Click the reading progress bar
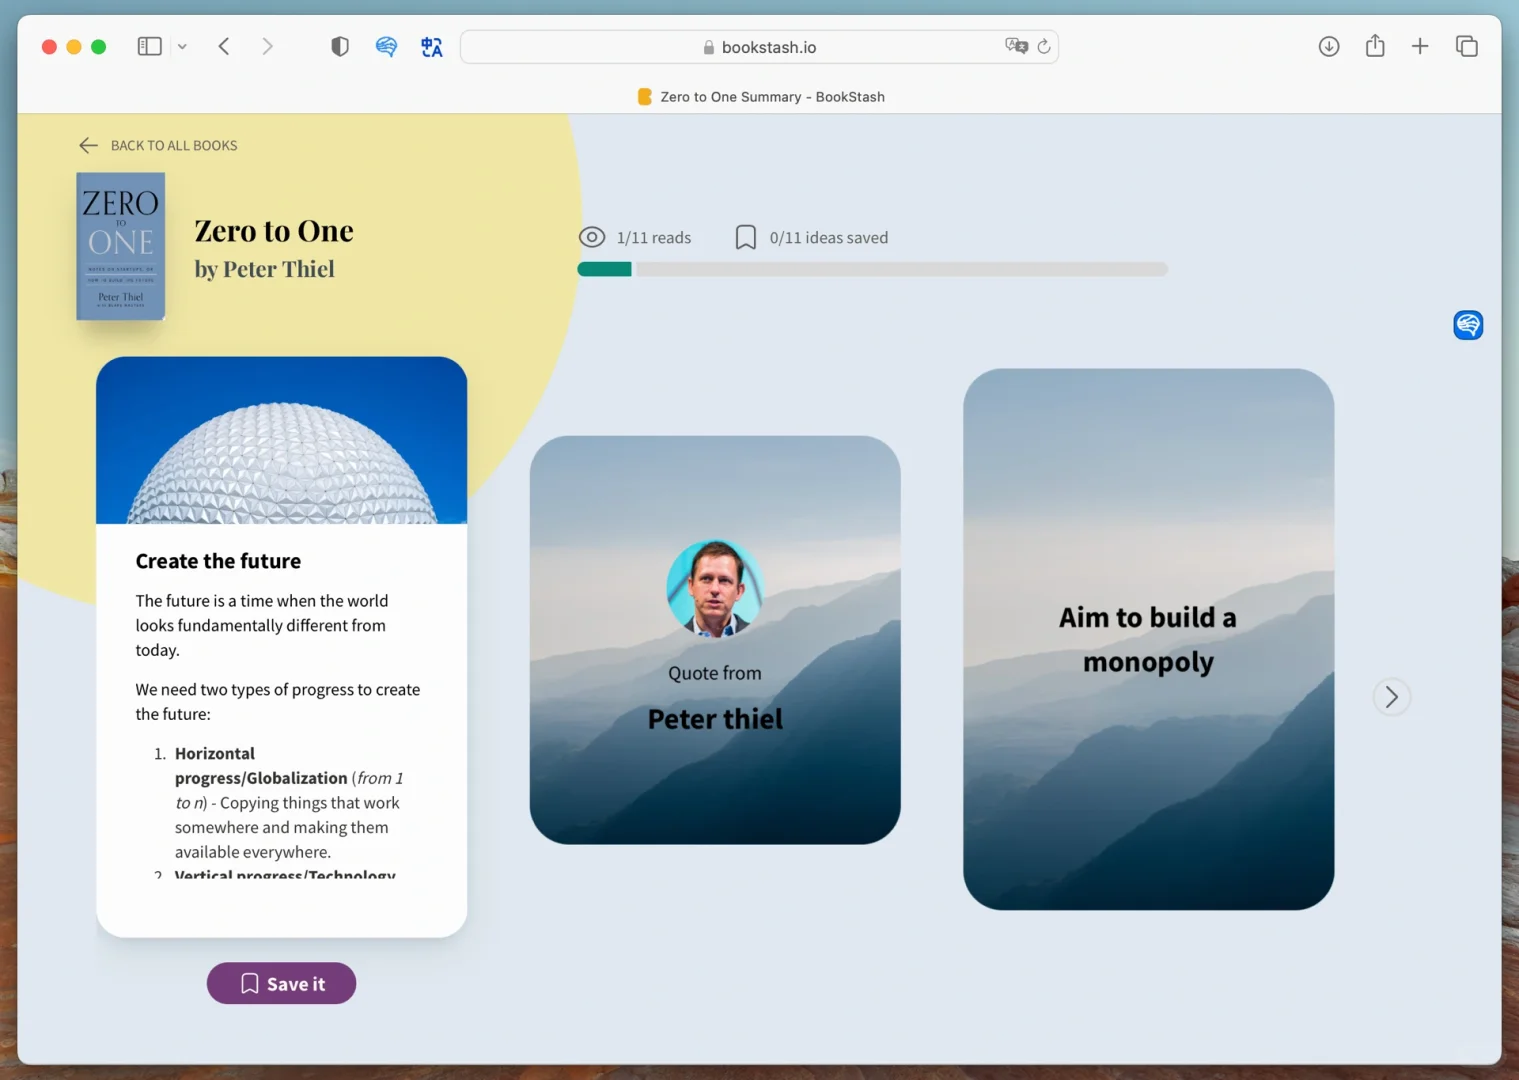The image size is (1519, 1080). 872,269
